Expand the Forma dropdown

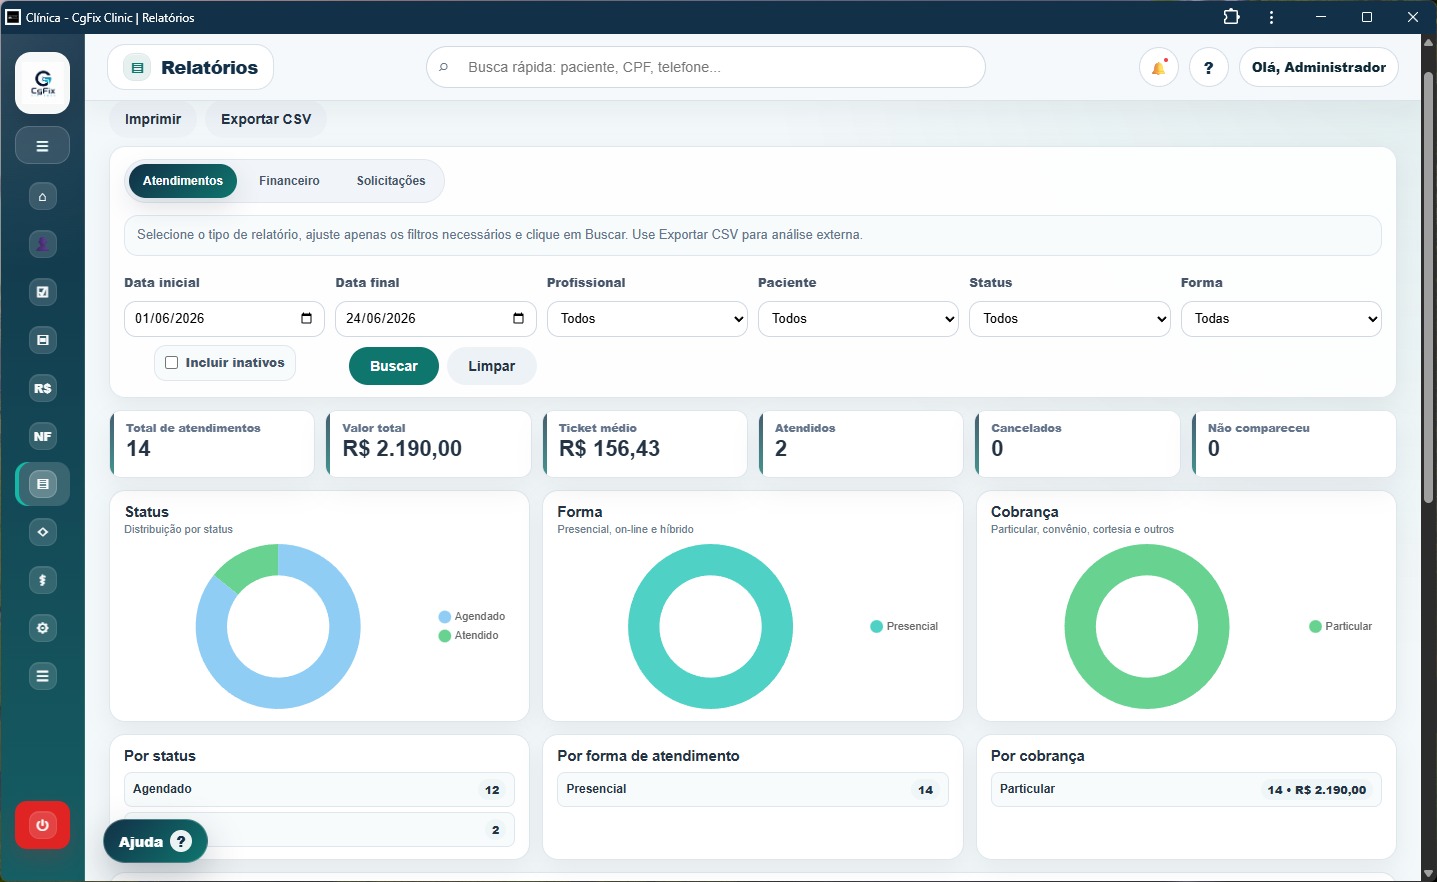point(1281,319)
